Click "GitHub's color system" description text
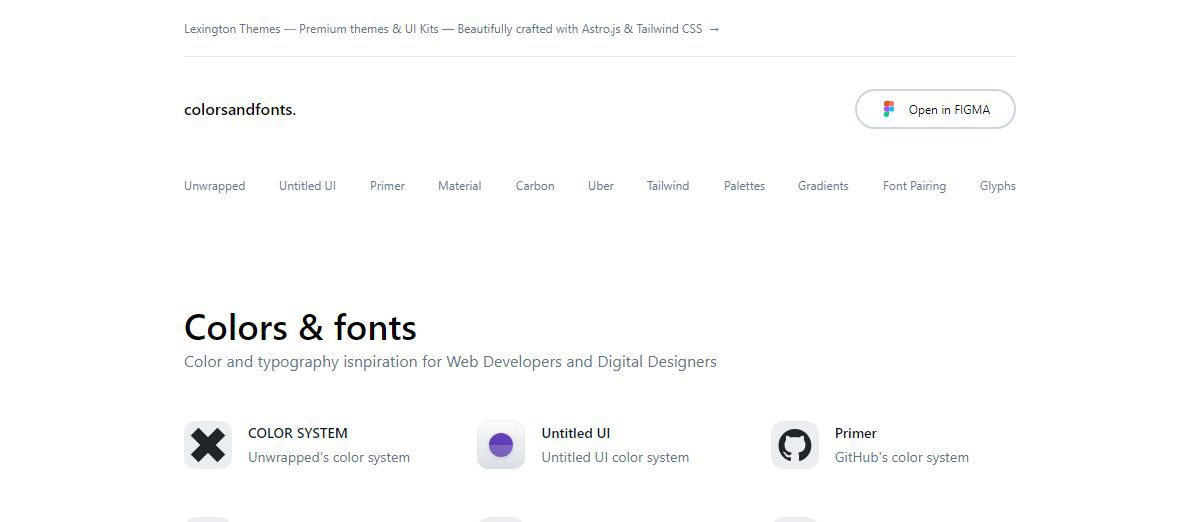Screen dimensions: 1200x522 tap(902, 457)
